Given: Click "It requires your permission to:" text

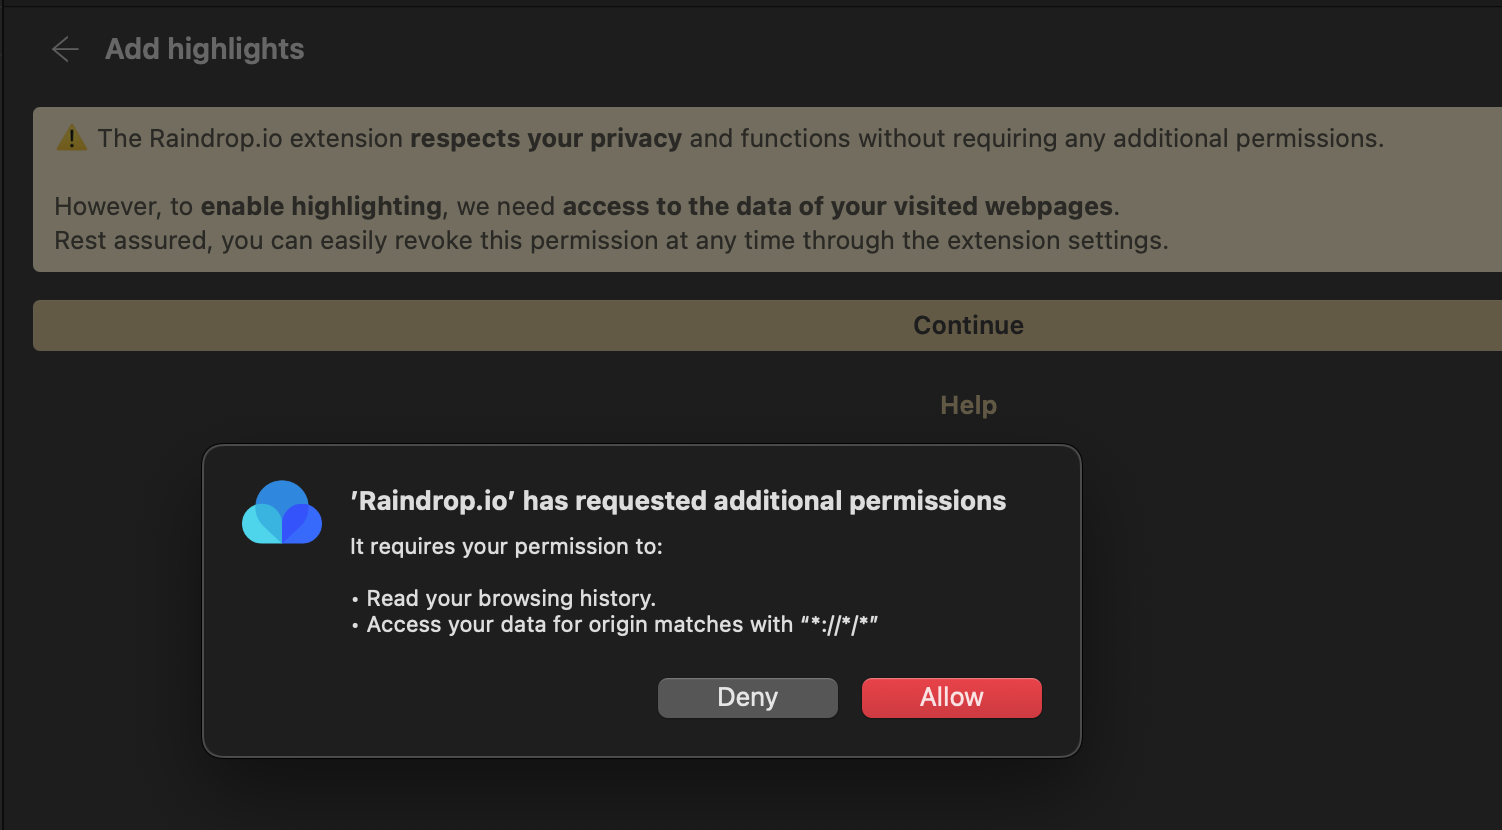Looking at the screenshot, I should pos(506,546).
